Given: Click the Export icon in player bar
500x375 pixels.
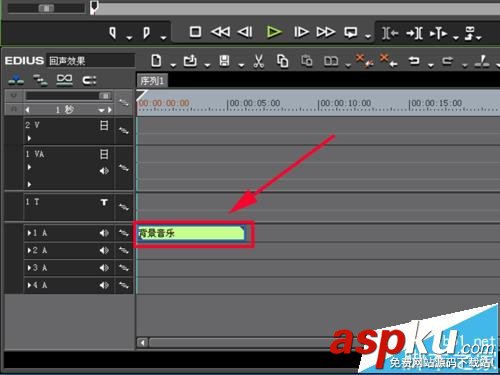Looking at the screenshot, I should 470,33.
